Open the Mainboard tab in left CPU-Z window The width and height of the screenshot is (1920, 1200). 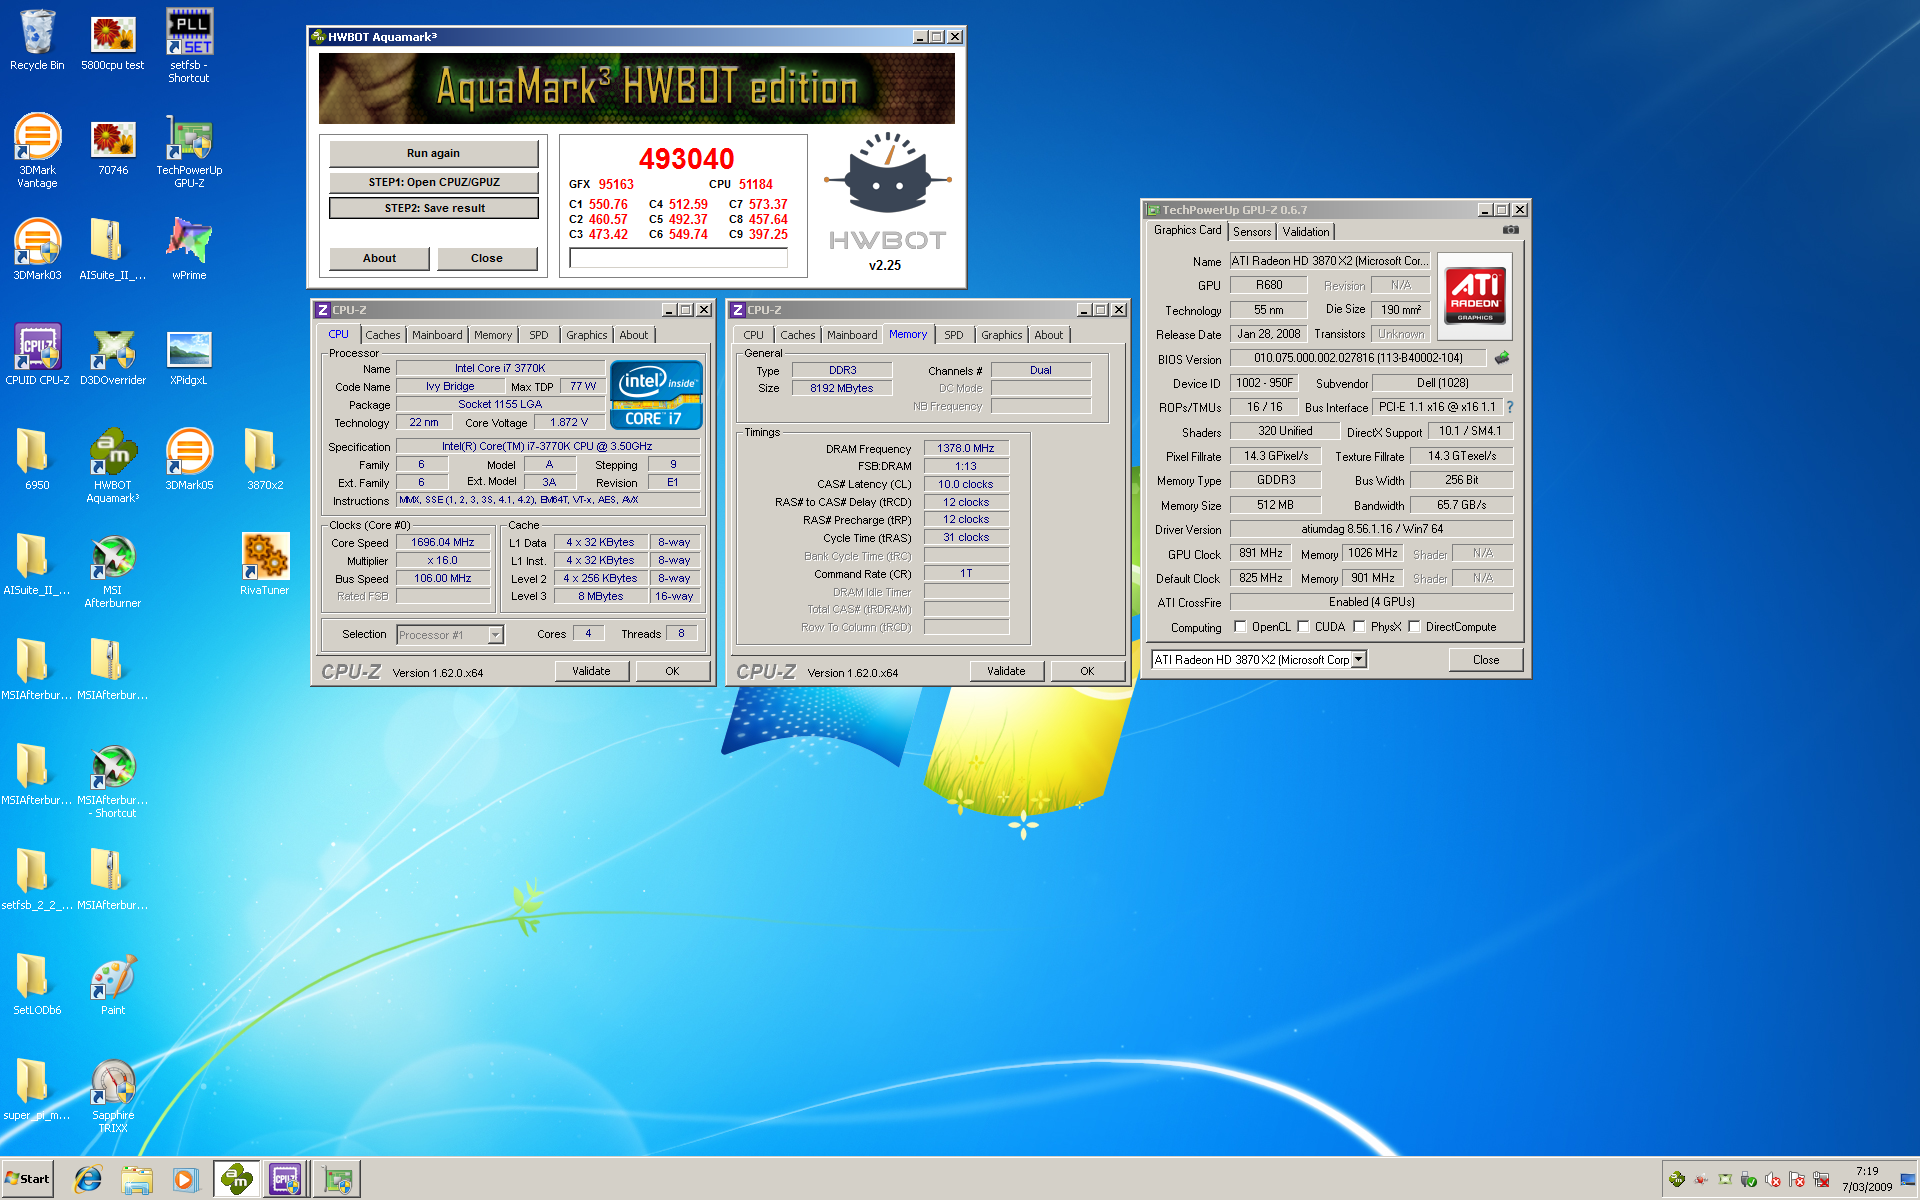point(437,335)
